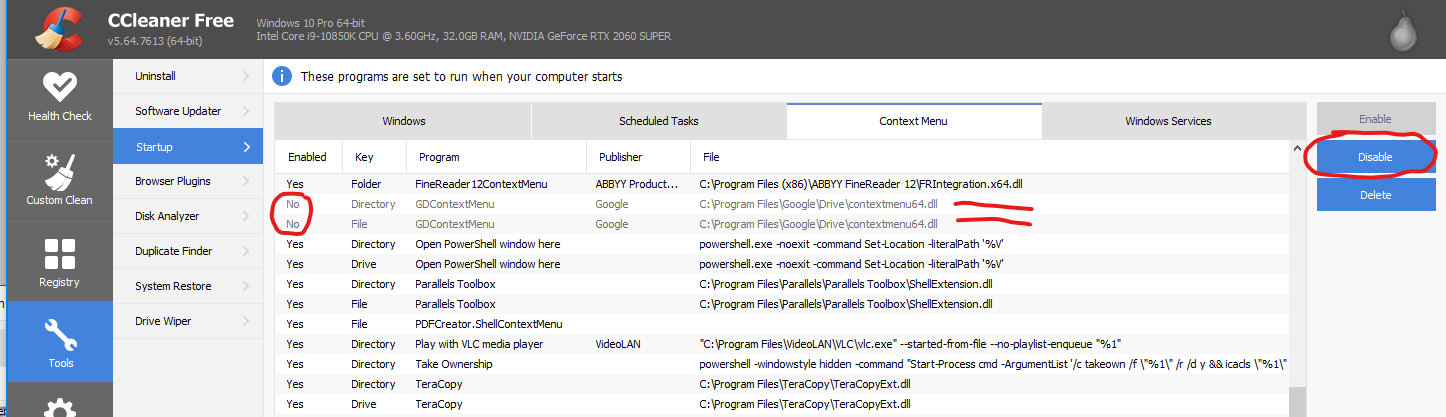Open the Uninstall tool
The height and width of the screenshot is (417, 1446).
coord(188,76)
